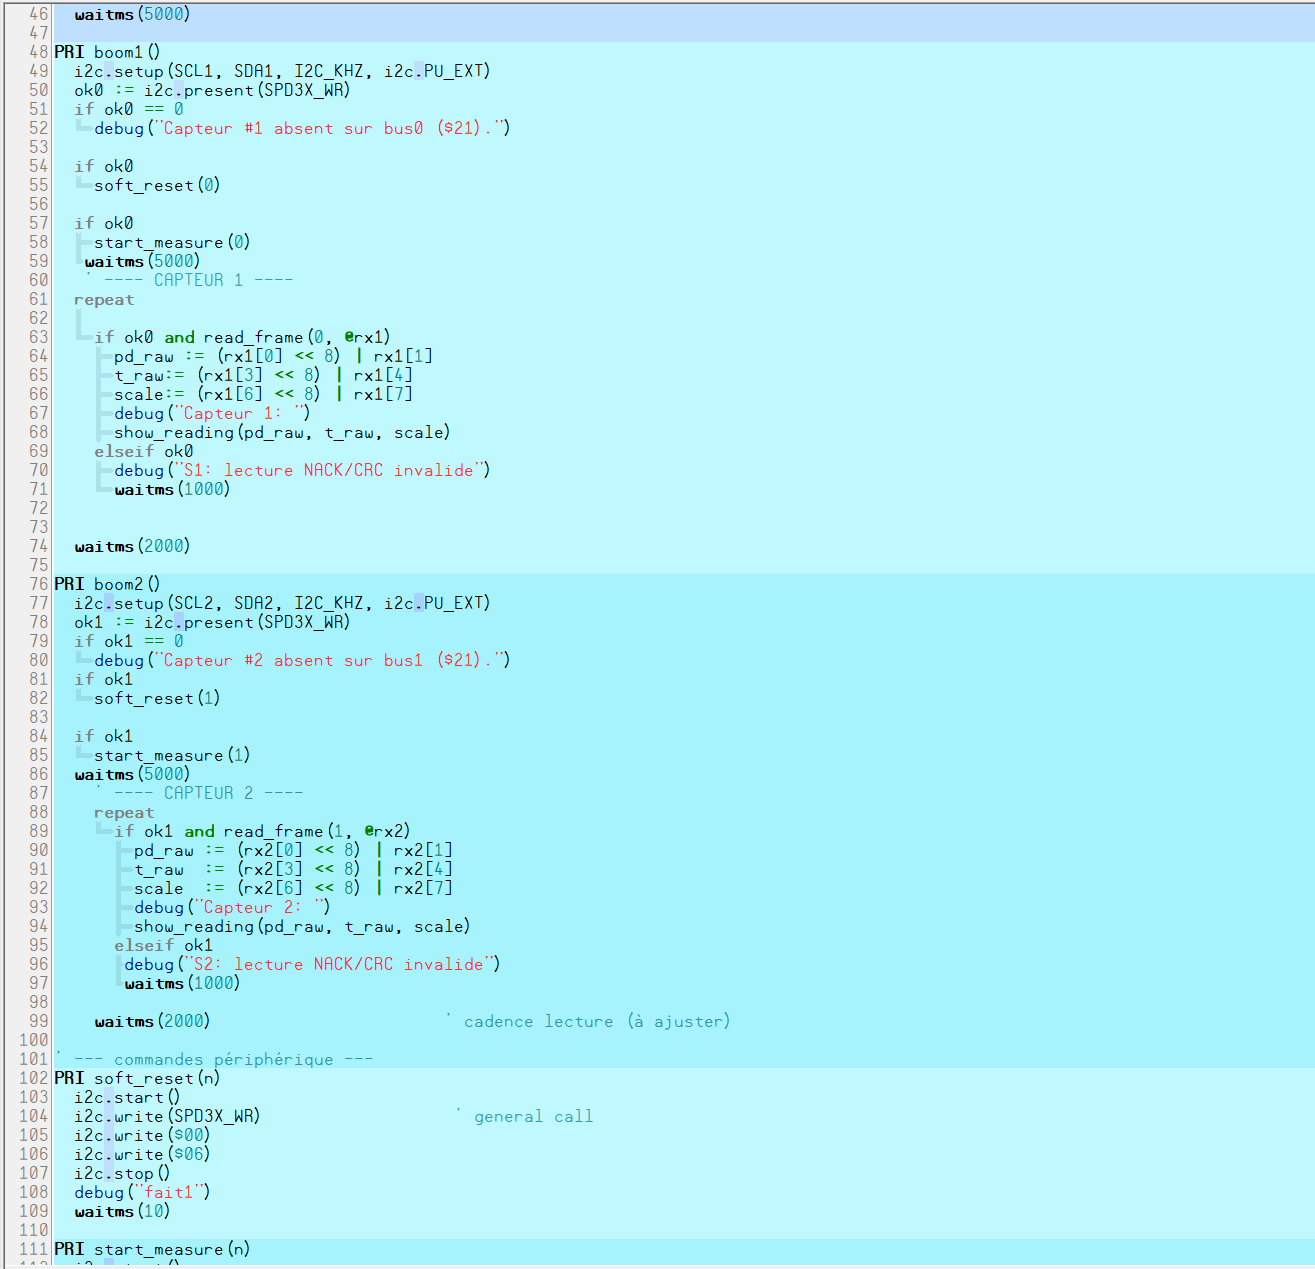Click line number 61 in the gutter
The width and height of the screenshot is (1315, 1269).
tap(38, 299)
